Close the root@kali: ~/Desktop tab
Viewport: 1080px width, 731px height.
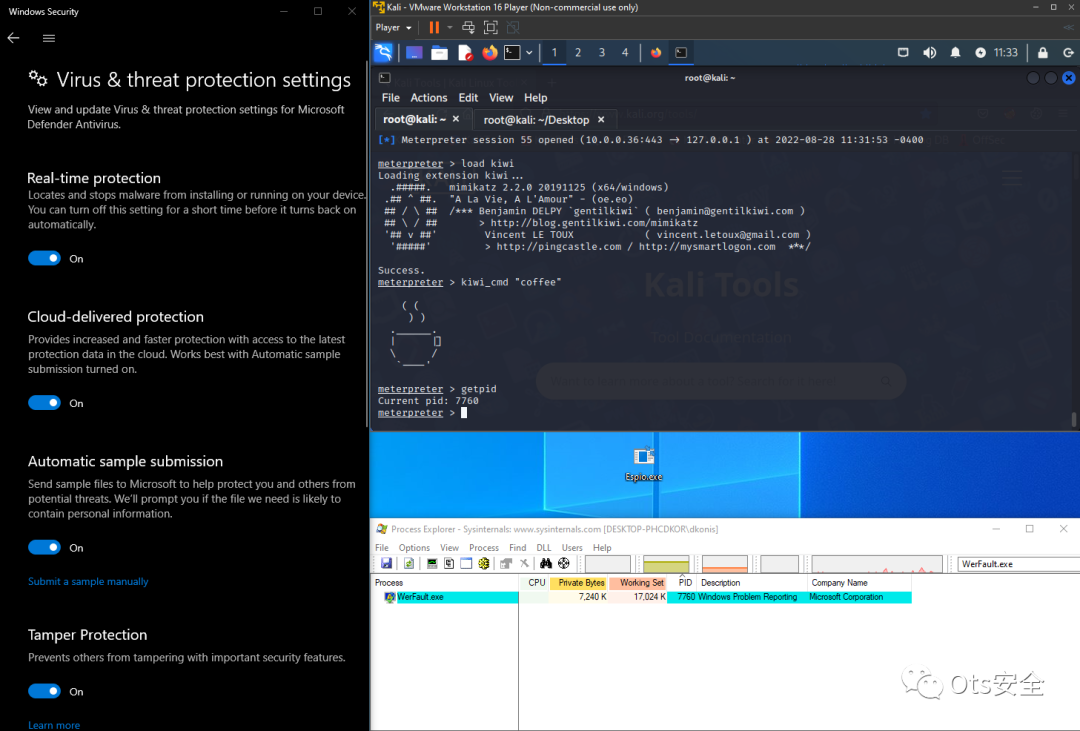click(601, 120)
